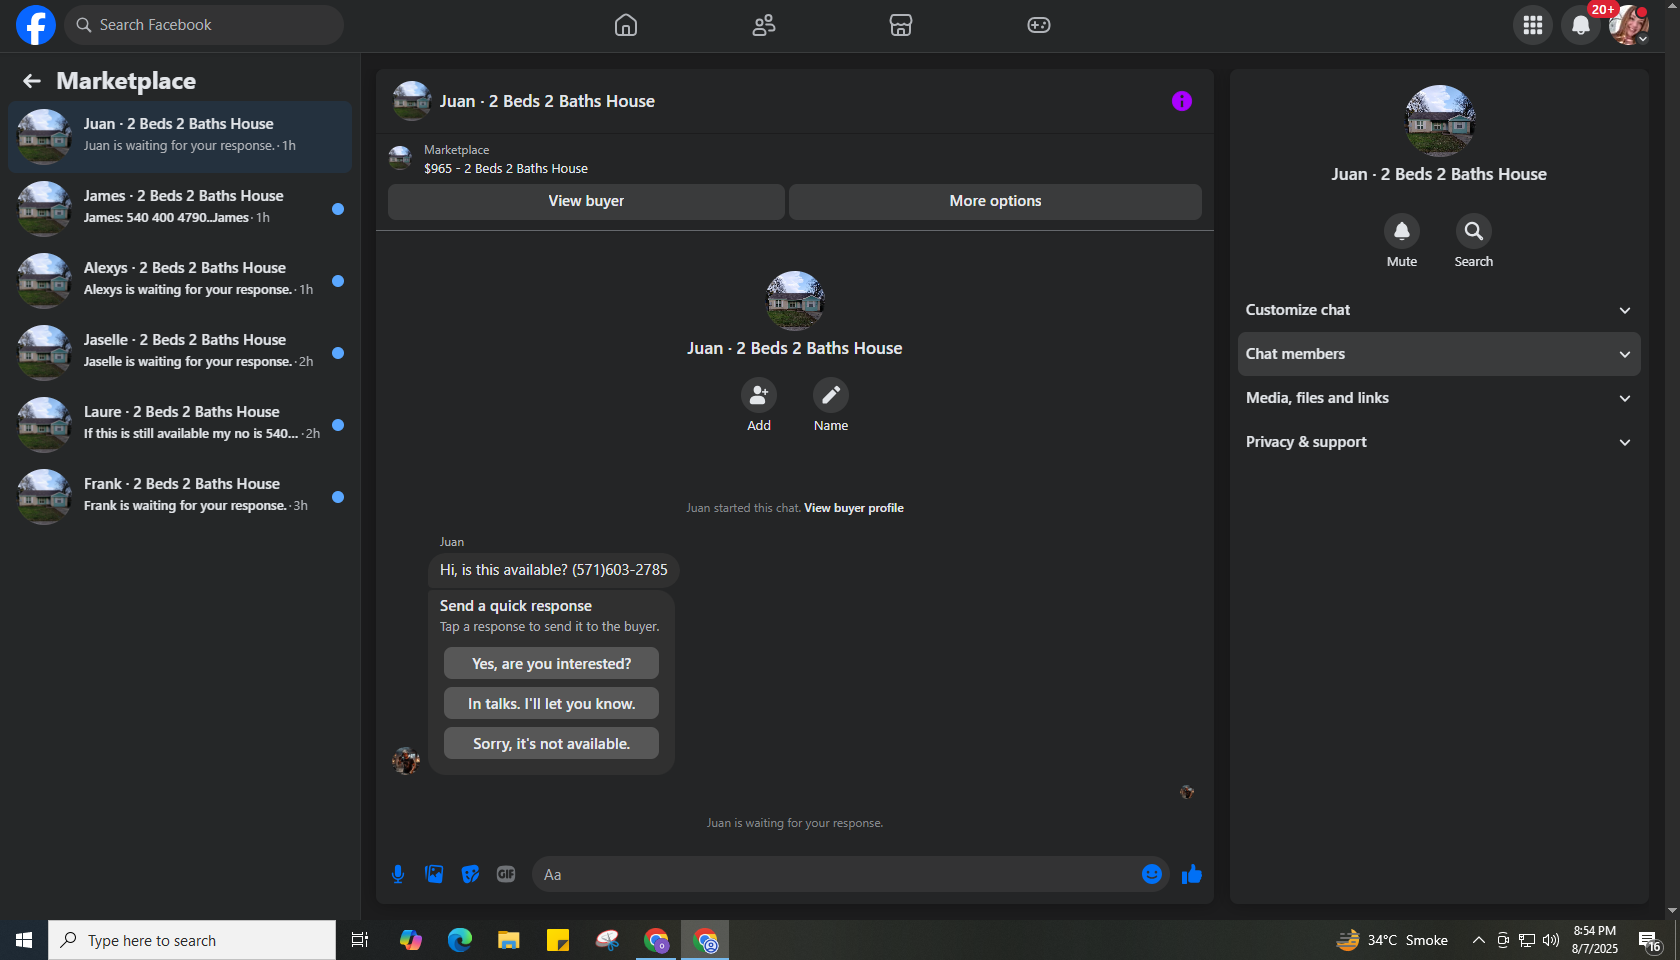1680x960 pixels.
Task: Open the Alexys 2 Beds 2 Baths conversation
Action: tap(180, 281)
